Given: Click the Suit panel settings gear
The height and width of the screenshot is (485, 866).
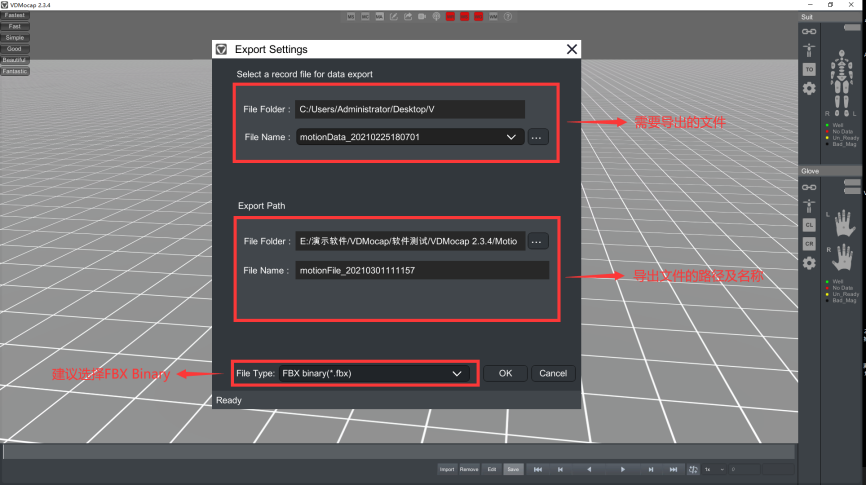Looking at the screenshot, I should [x=809, y=89].
